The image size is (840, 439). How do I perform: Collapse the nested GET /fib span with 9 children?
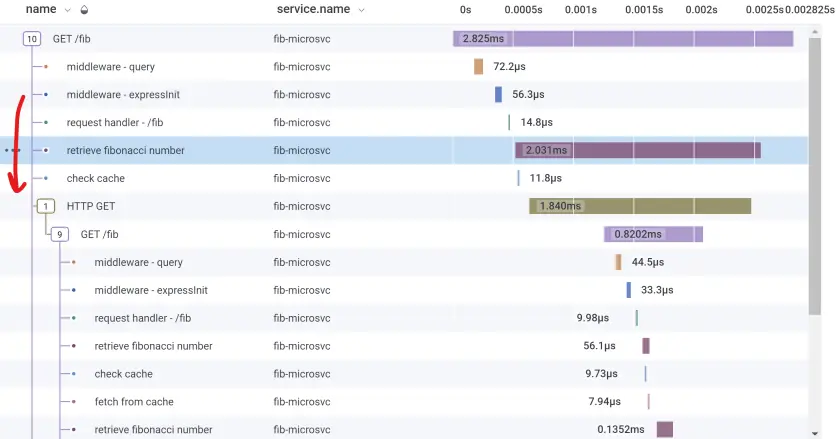click(x=60, y=234)
